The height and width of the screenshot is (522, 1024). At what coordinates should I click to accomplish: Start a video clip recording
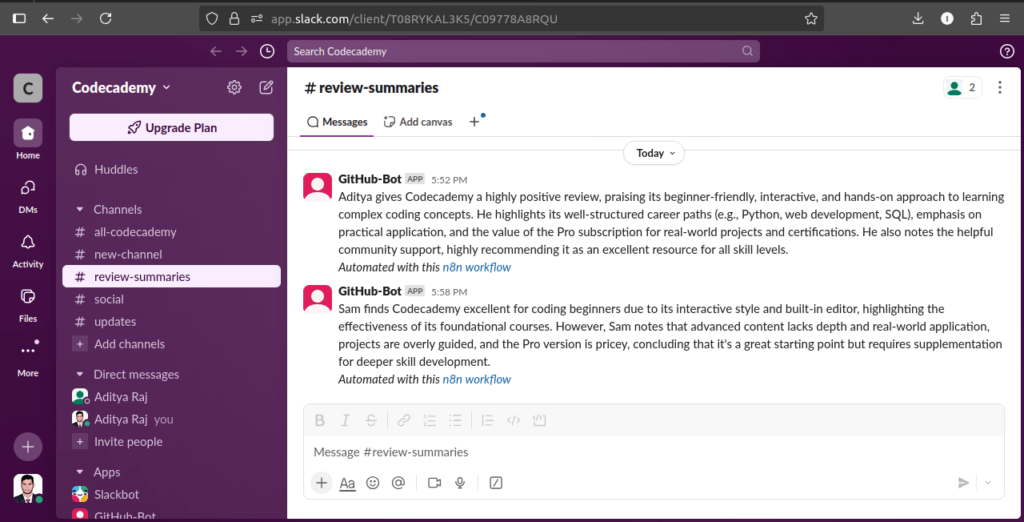(x=435, y=483)
